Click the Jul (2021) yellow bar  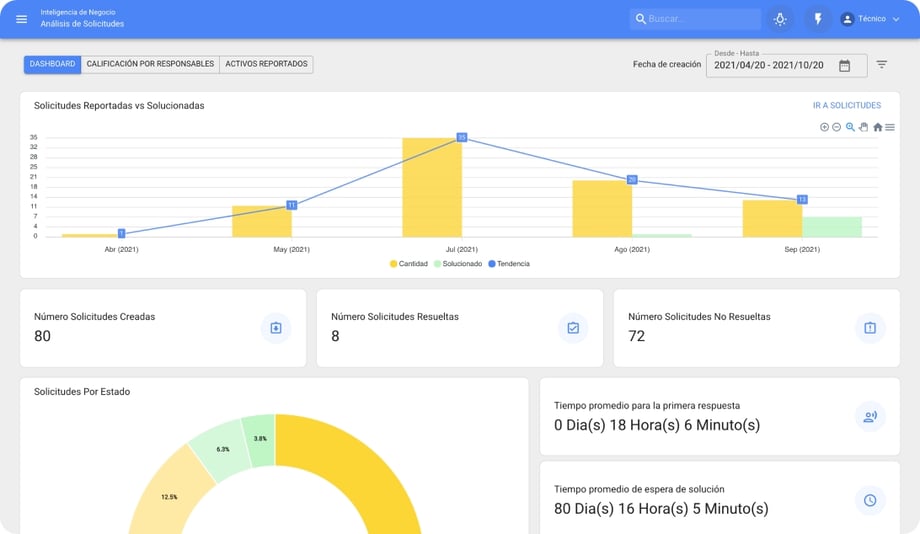click(x=432, y=188)
